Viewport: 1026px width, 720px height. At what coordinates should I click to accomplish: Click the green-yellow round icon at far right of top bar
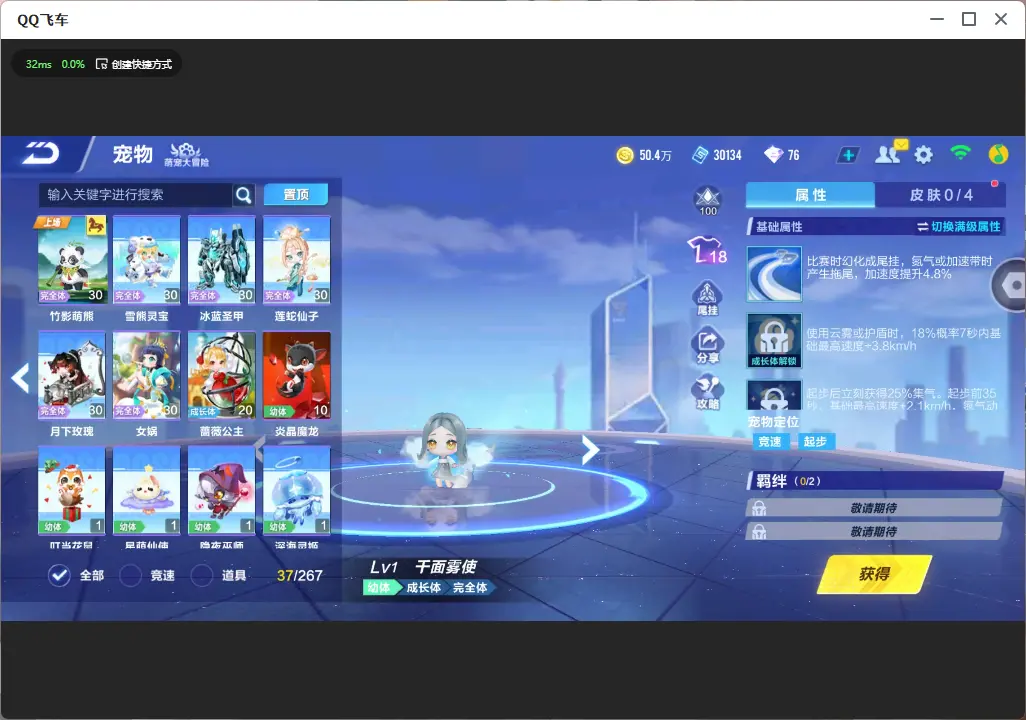pos(997,154)
